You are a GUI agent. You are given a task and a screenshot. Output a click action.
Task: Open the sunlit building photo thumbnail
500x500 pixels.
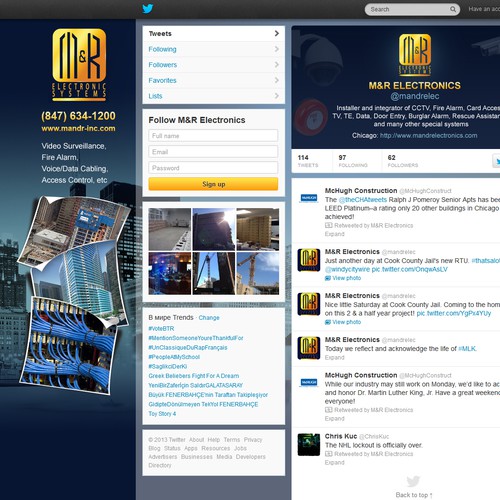pos(214,229)
